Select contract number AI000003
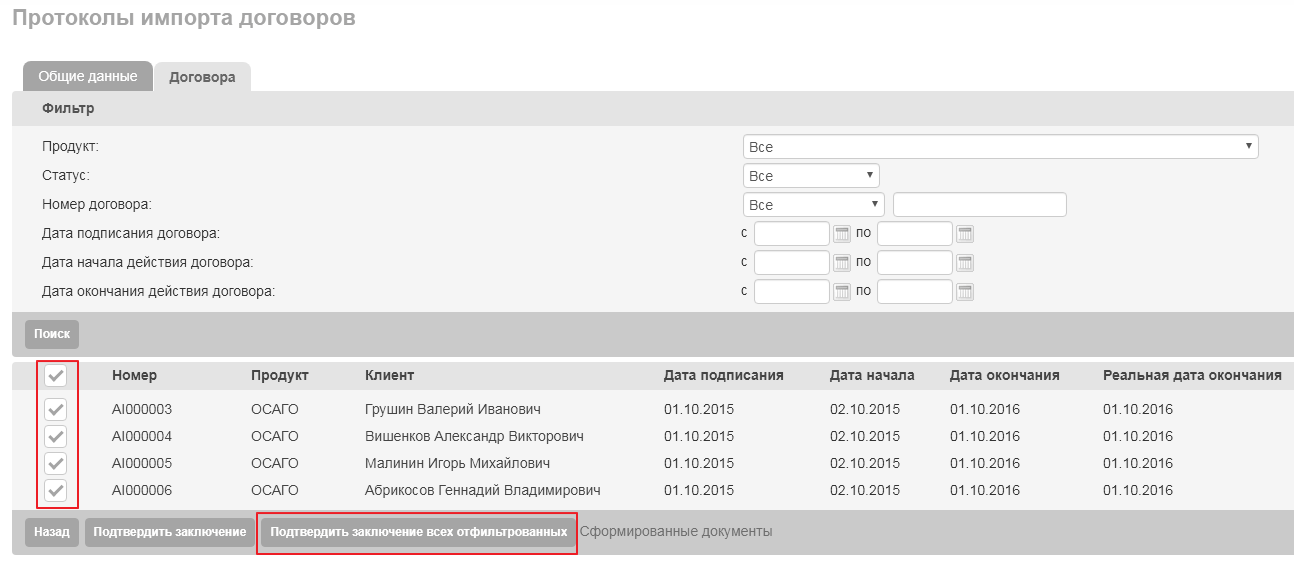The width and height of the screenshot is (1294, 561). click(142, 409)
